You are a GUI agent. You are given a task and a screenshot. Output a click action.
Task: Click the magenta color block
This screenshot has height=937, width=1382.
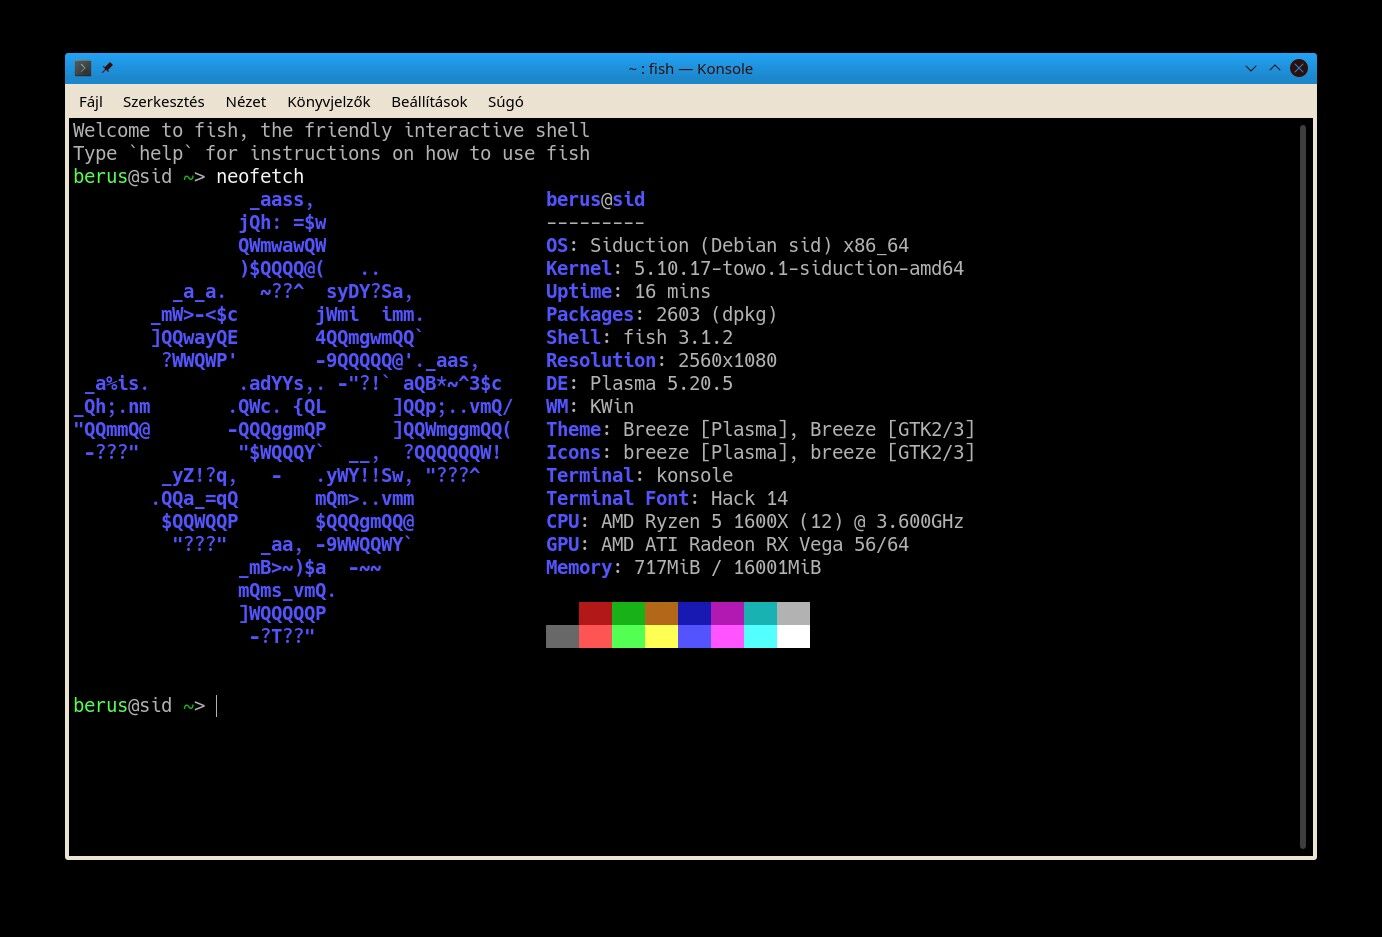point(727,636)
